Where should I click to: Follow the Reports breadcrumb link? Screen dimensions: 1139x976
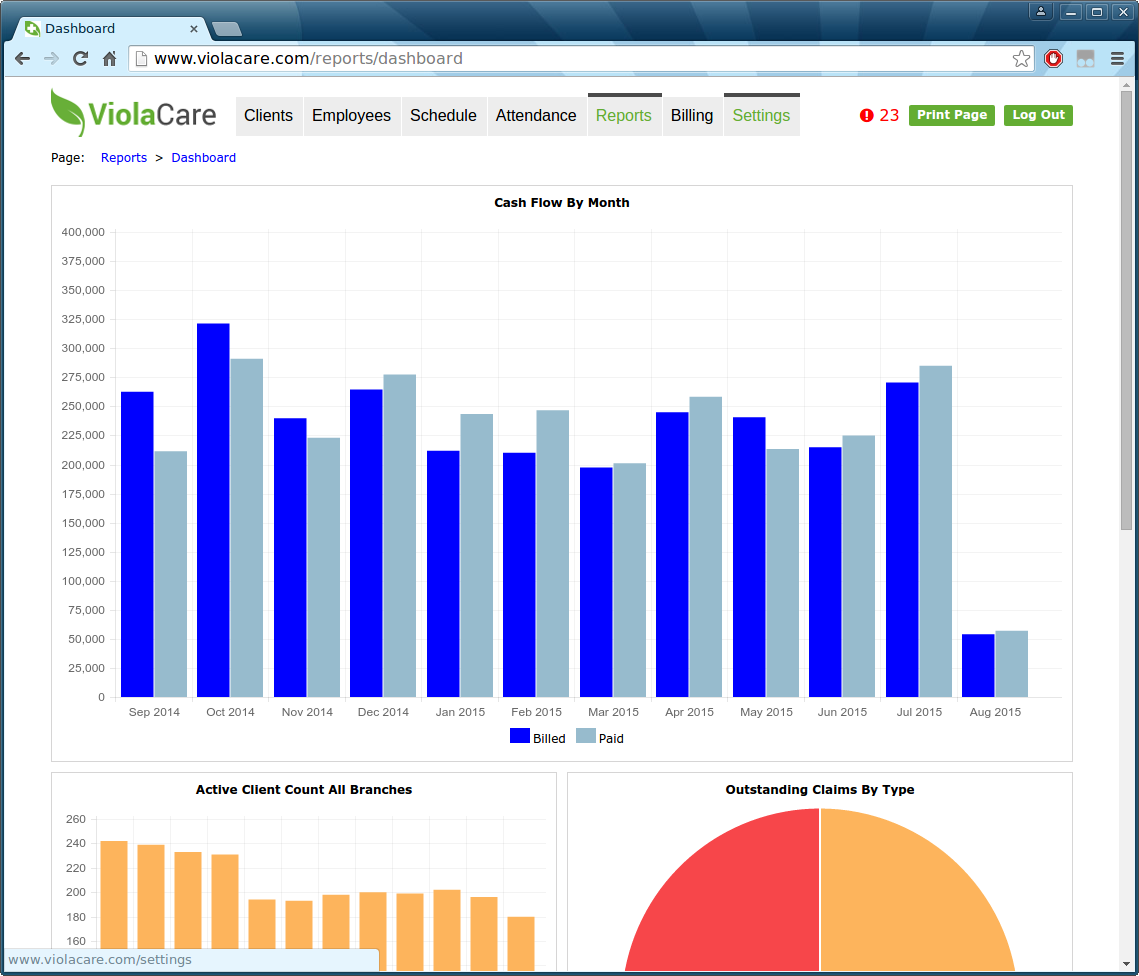(123, 158)
